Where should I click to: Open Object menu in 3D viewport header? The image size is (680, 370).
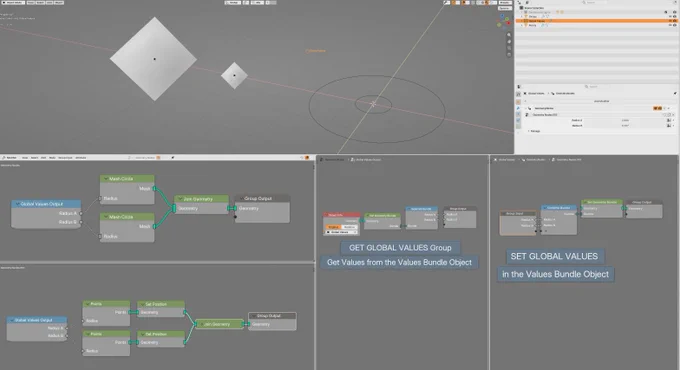(x=59, y=3)
